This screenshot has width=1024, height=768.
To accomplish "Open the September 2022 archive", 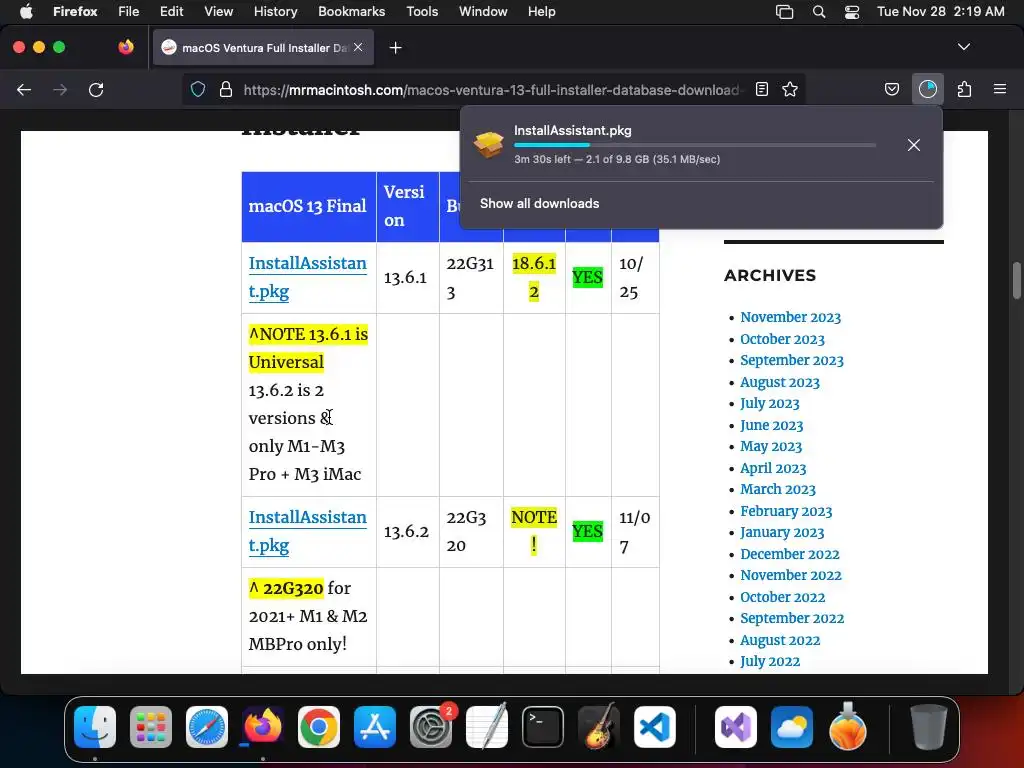I will click(x=792, y=618).
